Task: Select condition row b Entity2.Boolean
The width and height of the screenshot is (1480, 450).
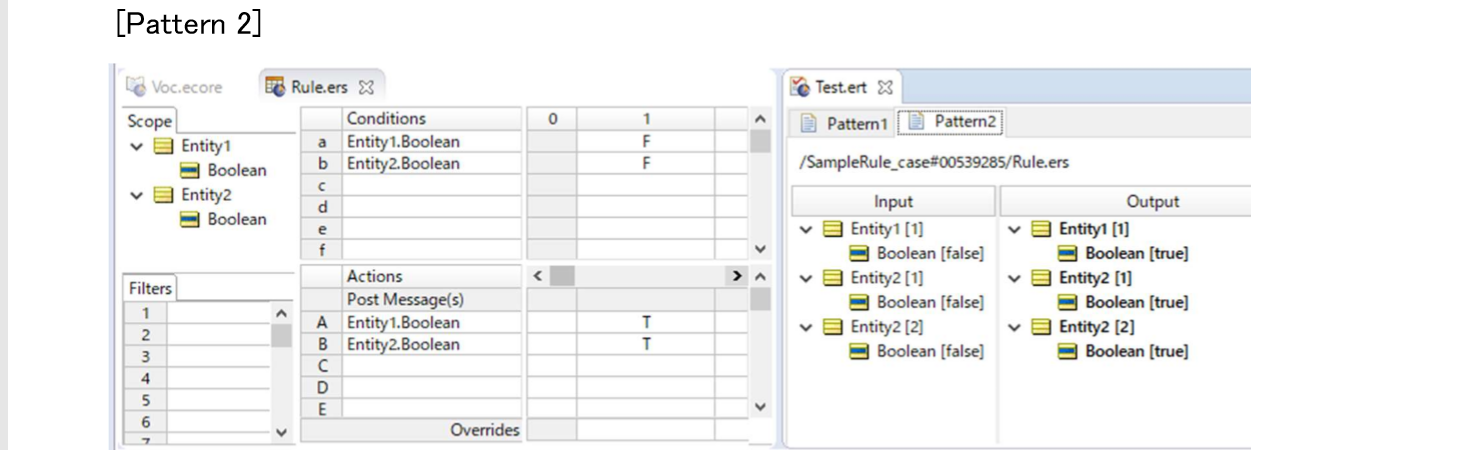Action: [432, 163]
